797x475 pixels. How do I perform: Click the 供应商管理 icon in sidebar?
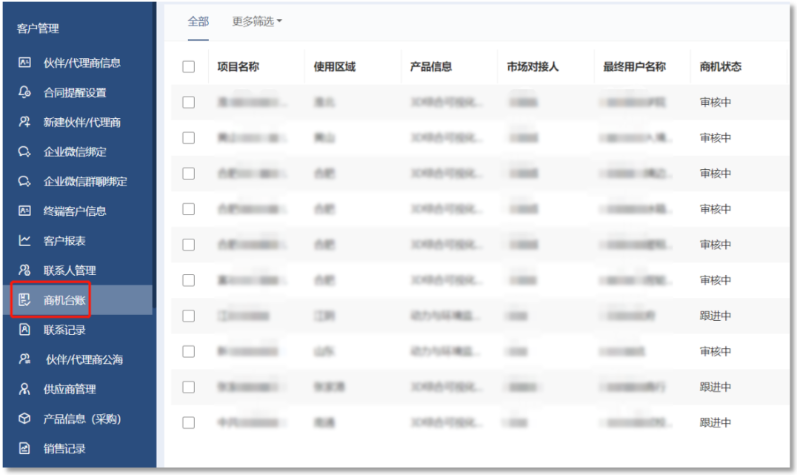pyautogui.click(x=25, y=389)
